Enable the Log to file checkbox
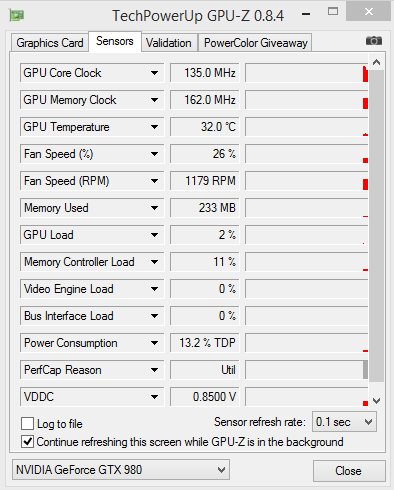Screen dimensions: 394x490 [27, 424]
